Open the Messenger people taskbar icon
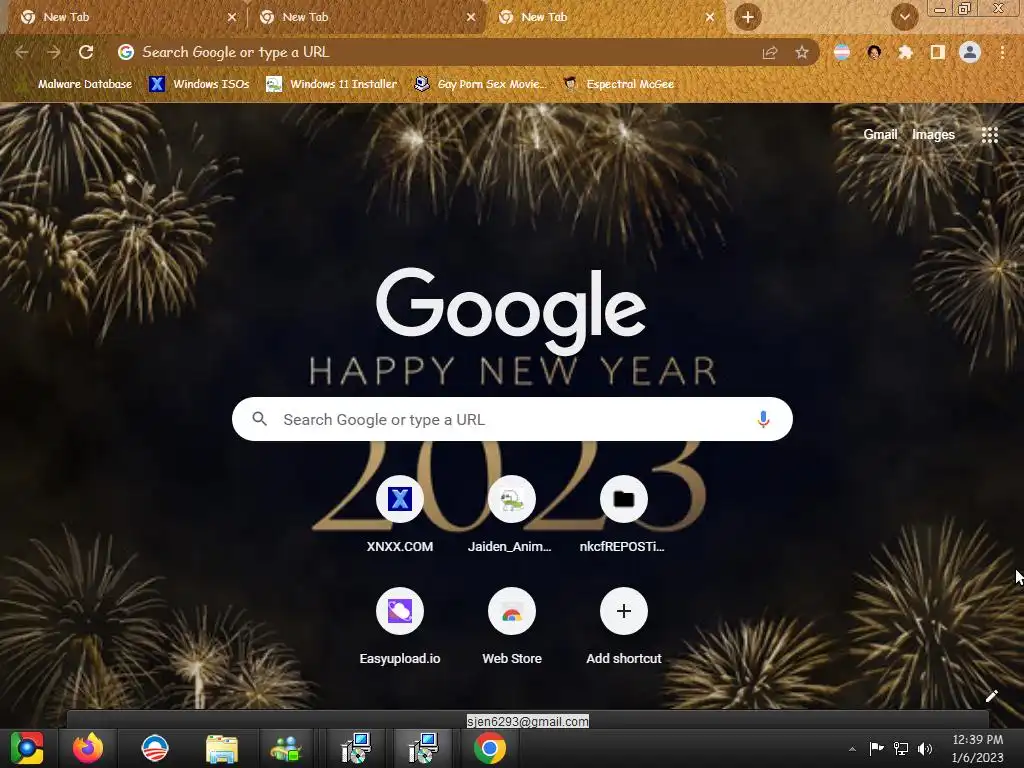The height and width of the screenshot is (768, 1024). click(x=287, y=748)
